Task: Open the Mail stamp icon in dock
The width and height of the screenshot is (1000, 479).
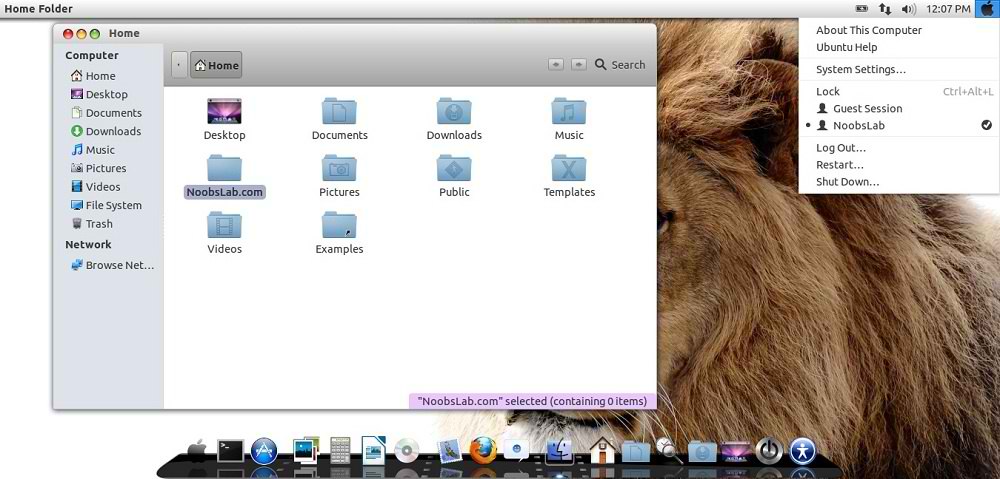Action: 450,451
